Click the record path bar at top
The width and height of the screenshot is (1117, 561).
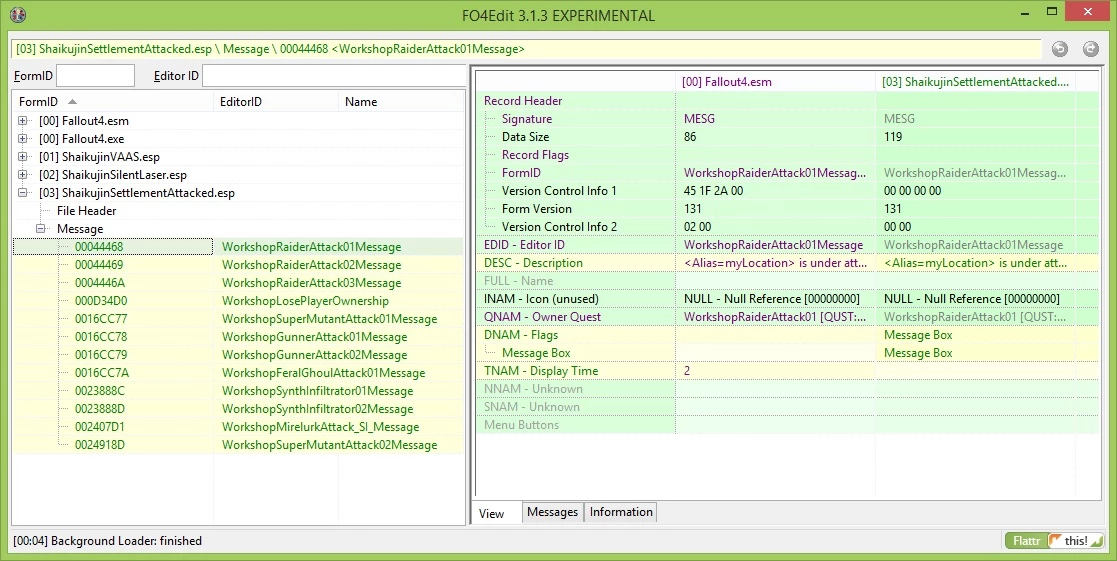tap(526, 49)
